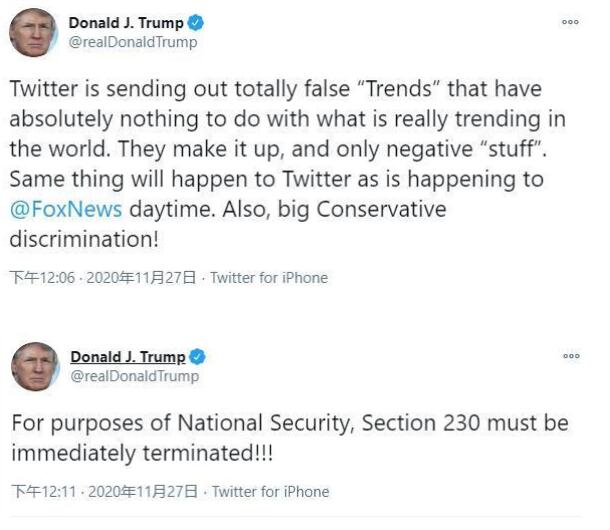Open the @realDonaldTrump handle in the second tweet

(134, 376)
